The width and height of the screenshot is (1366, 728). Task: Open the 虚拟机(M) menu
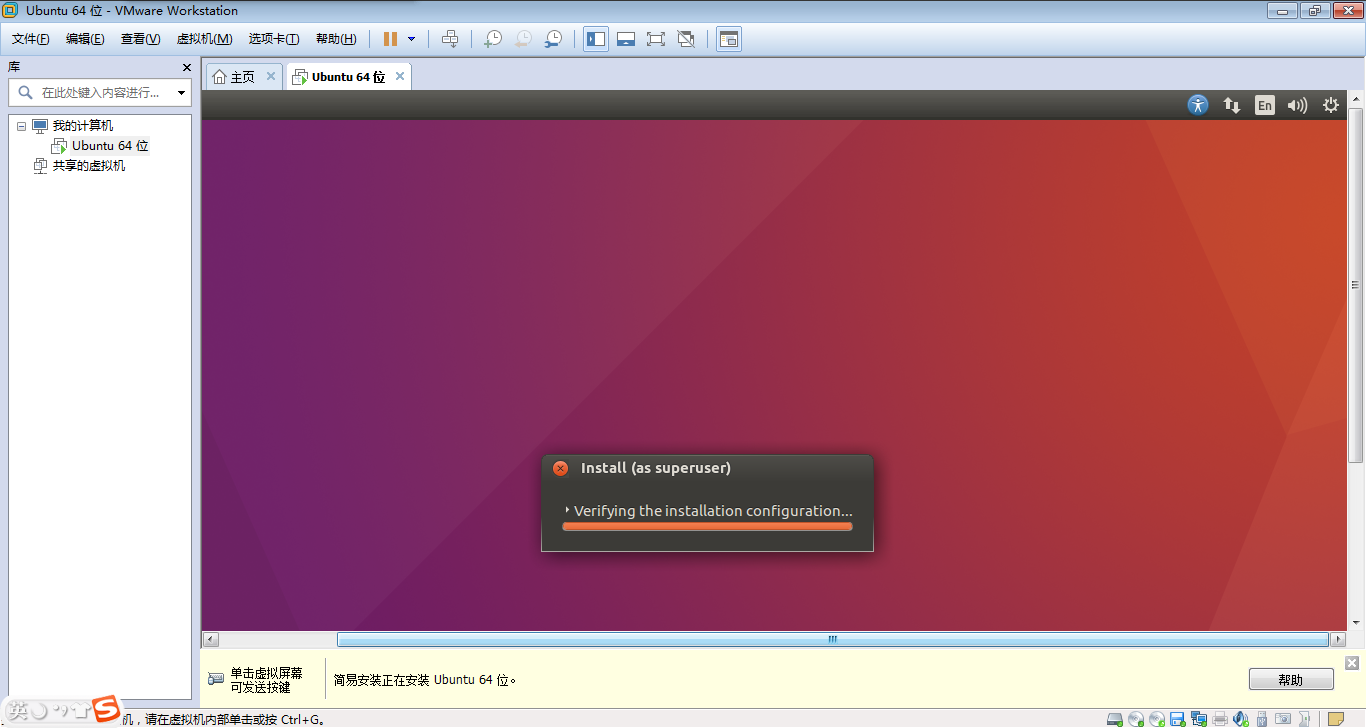pyautogui.click(x=204, y=39)
